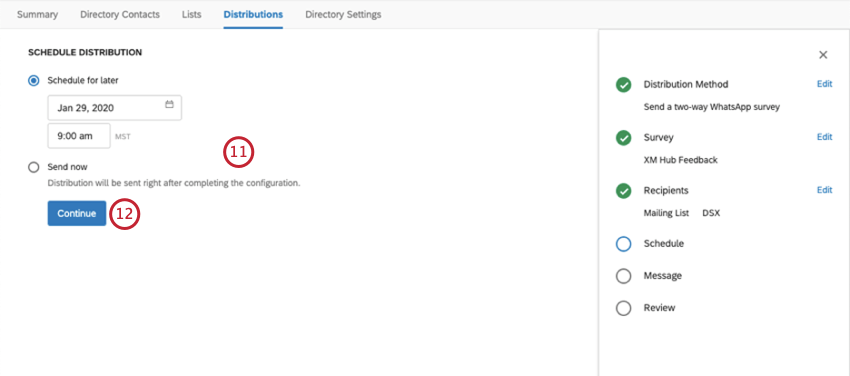Image resolution: width=850 pixels, height=376 pixels.
Task: Select the Message step circle
Action: [x=623, y=276]
